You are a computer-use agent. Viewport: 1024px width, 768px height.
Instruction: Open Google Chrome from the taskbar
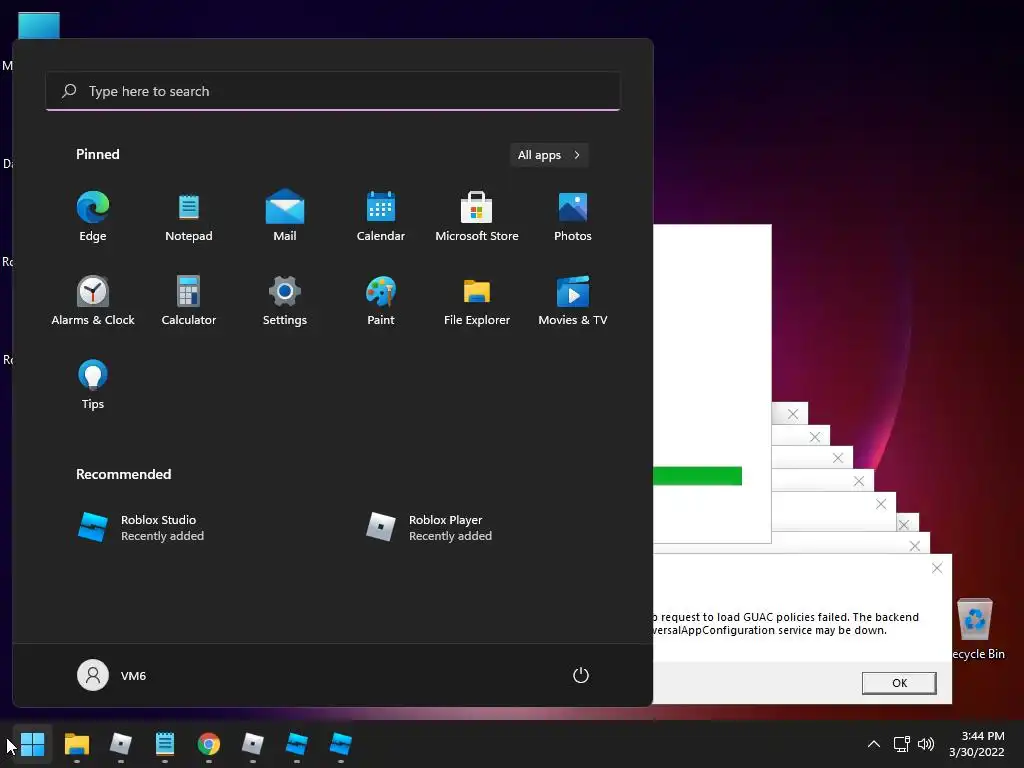[209, 744]
